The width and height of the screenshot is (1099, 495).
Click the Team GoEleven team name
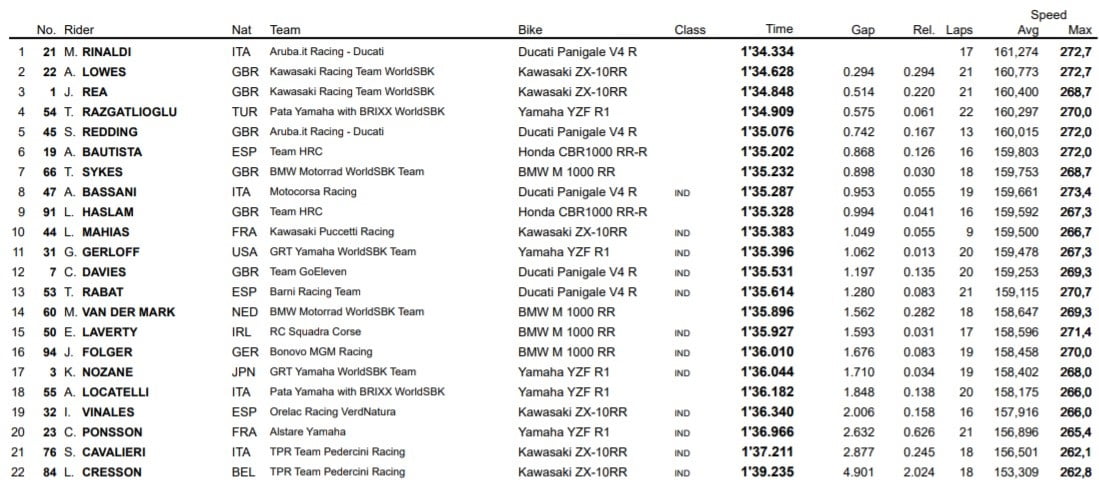coord(304,271)
